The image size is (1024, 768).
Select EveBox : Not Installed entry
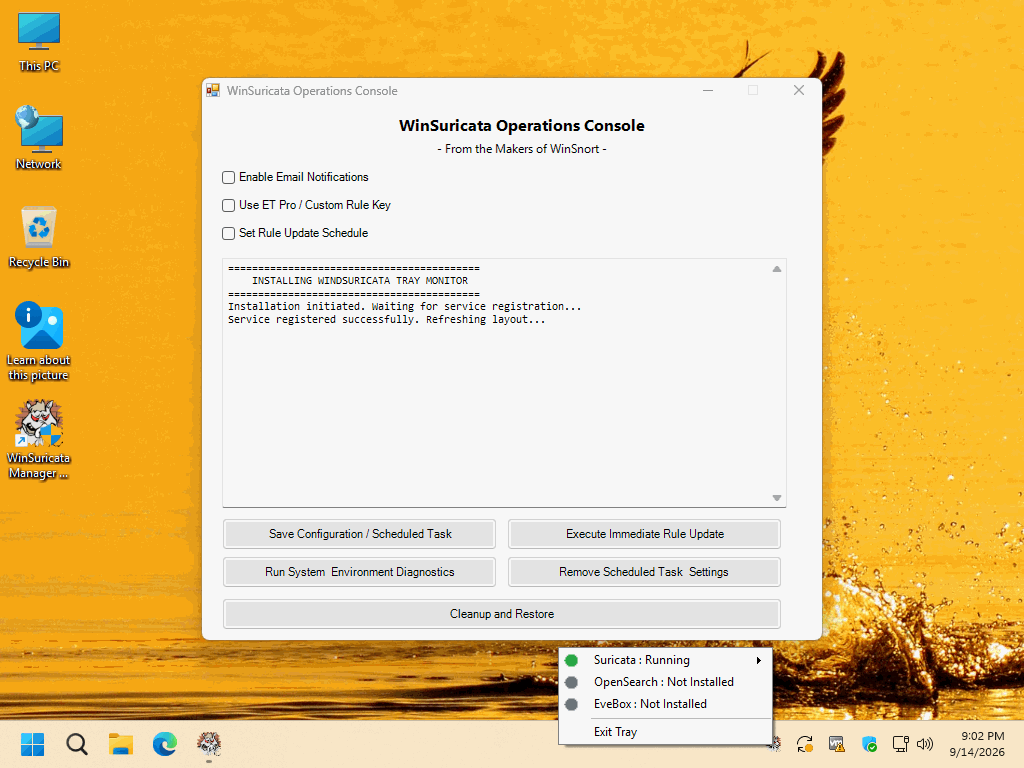[x=665, y=704]
